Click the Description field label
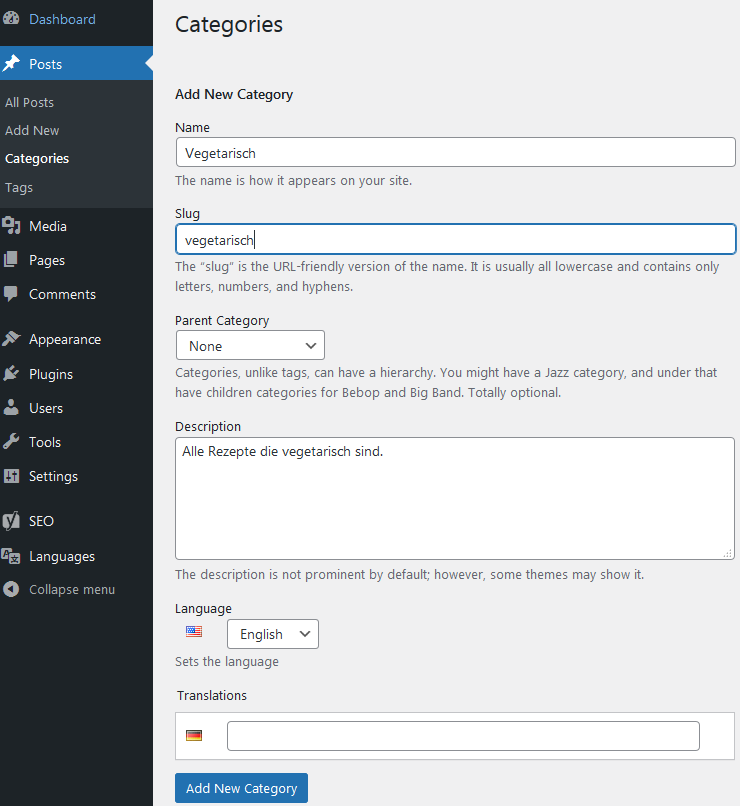 (208, 427)
